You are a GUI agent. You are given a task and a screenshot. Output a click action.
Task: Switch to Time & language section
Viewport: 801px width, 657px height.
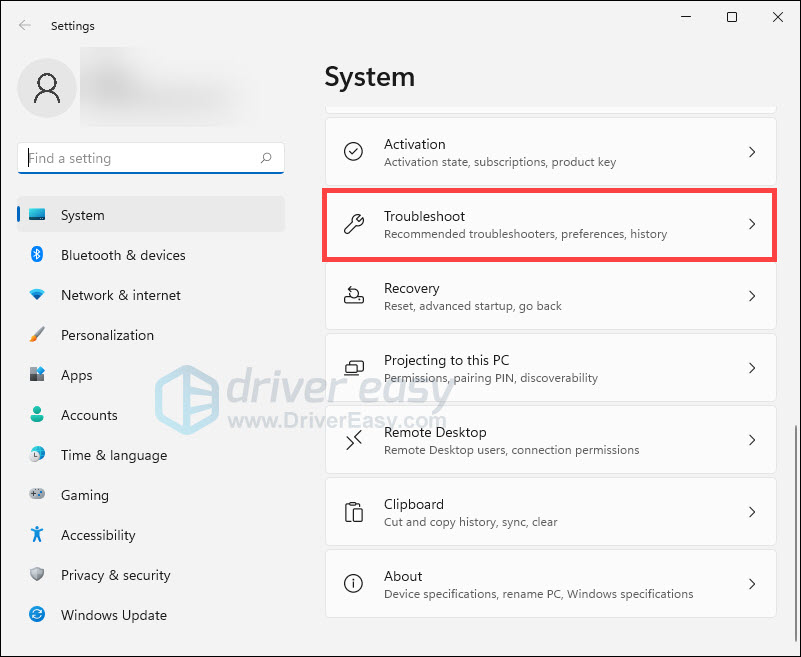pos(113,455)
